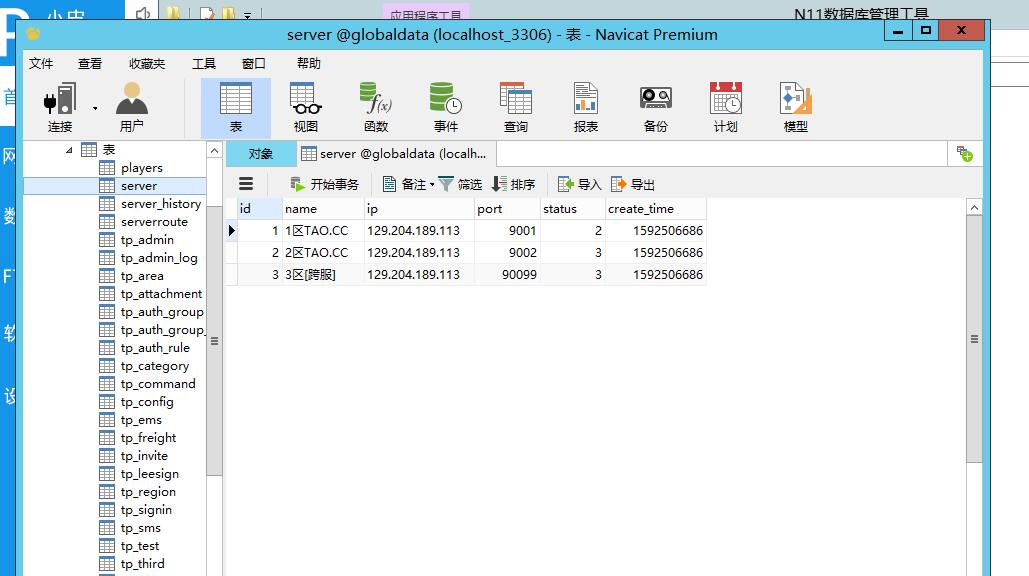Click the 报表 (Report) toolbar icon
The width and height of the screenshot is (1029, 576).
(585, 106)
